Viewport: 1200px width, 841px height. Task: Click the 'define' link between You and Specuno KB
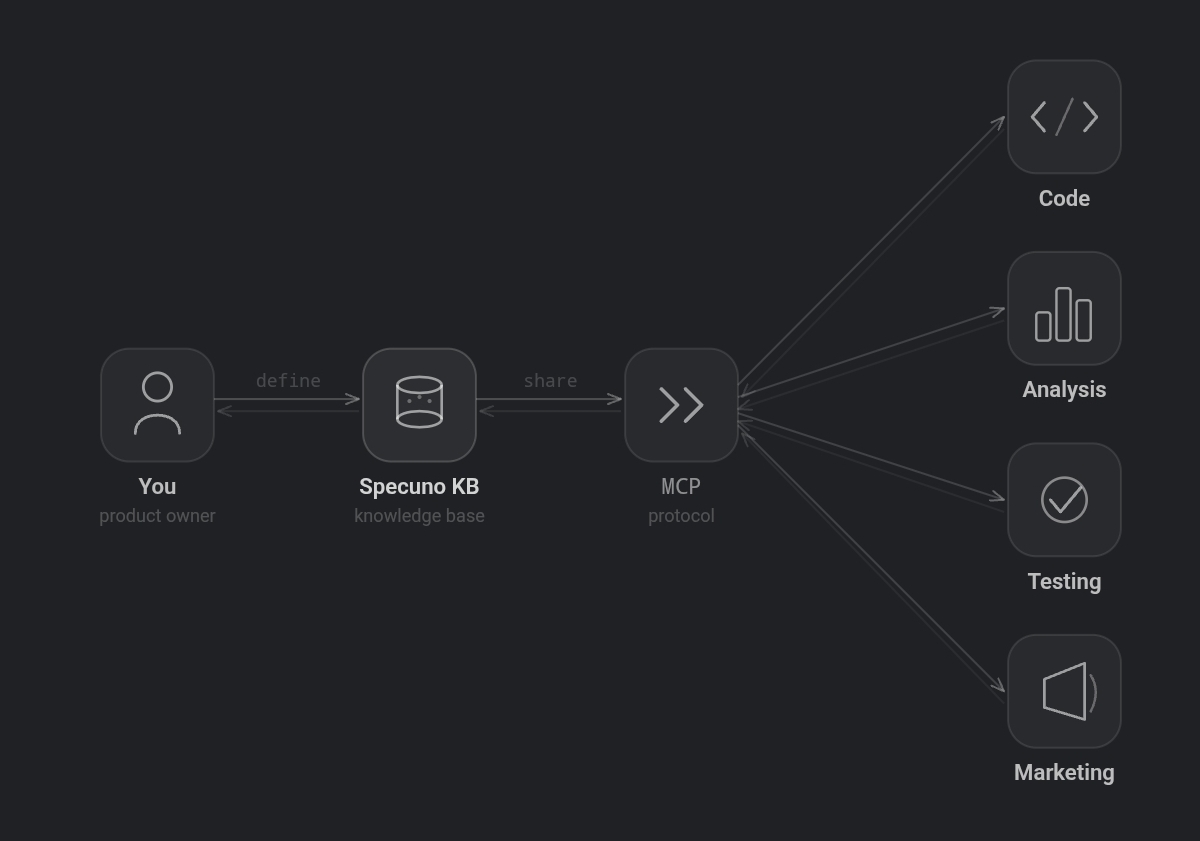288,380
